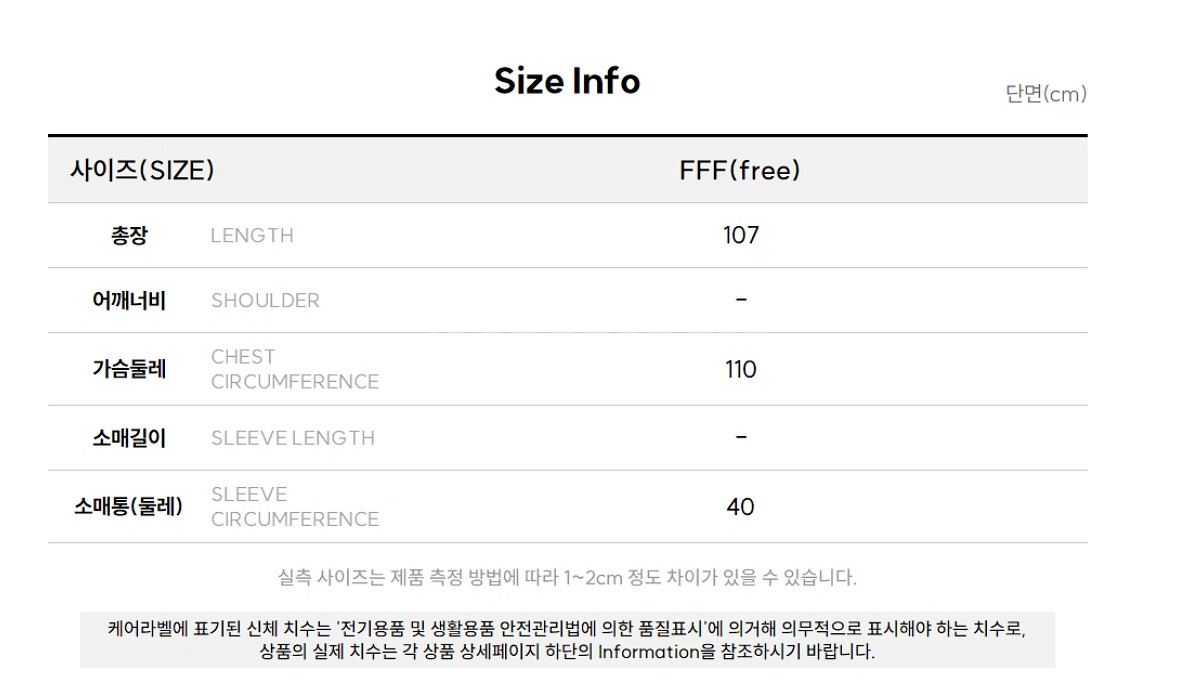Click the gray care label notice box
1179x690 pixels.
(x=567, y=640)
